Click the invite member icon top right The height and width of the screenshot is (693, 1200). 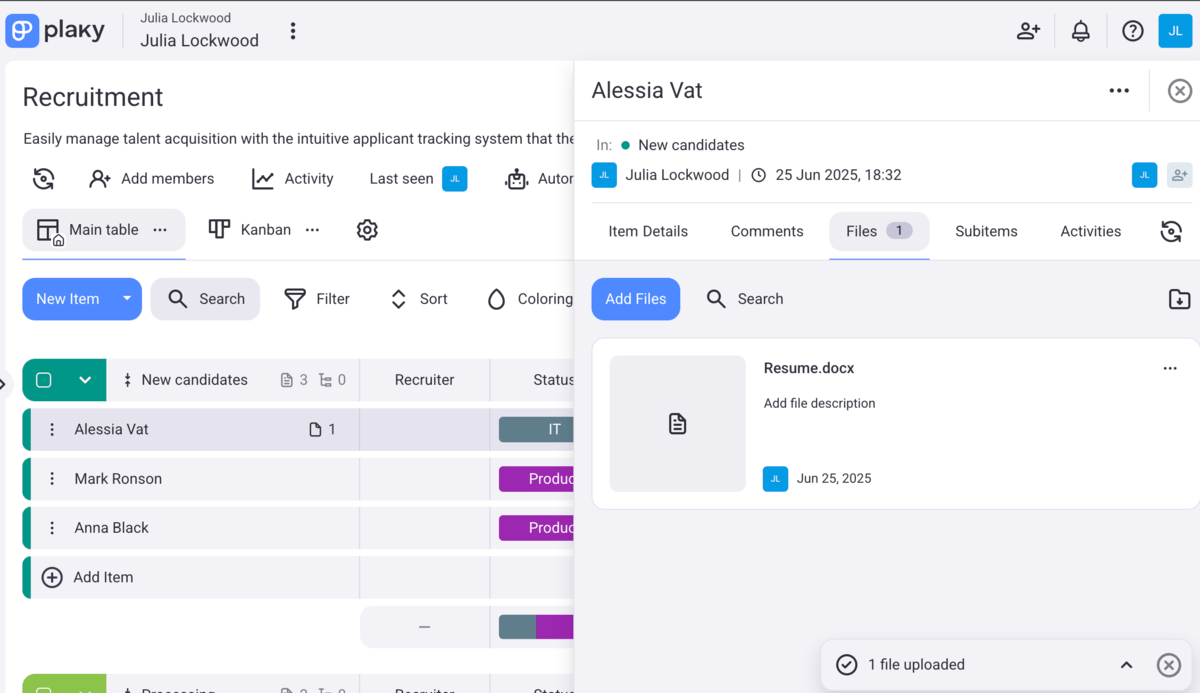click(x=1028, y=31)
